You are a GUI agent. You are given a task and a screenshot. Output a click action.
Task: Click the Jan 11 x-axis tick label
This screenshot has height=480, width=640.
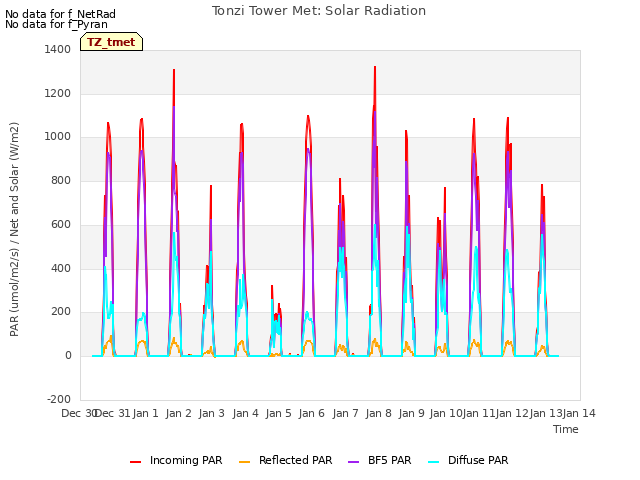[479, 413]
